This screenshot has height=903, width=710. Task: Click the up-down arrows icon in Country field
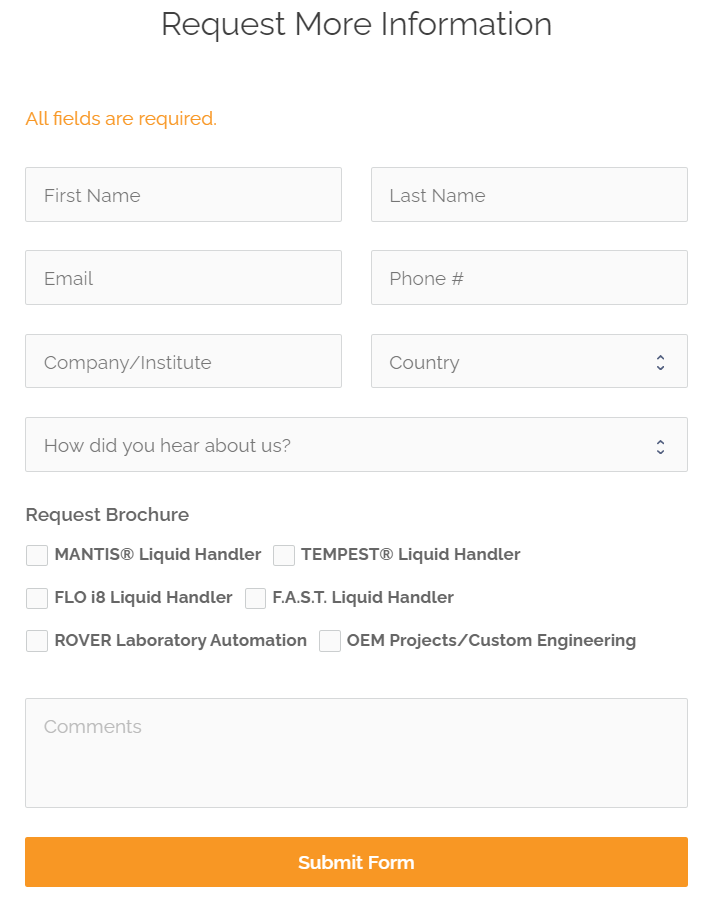coord(660,362)
